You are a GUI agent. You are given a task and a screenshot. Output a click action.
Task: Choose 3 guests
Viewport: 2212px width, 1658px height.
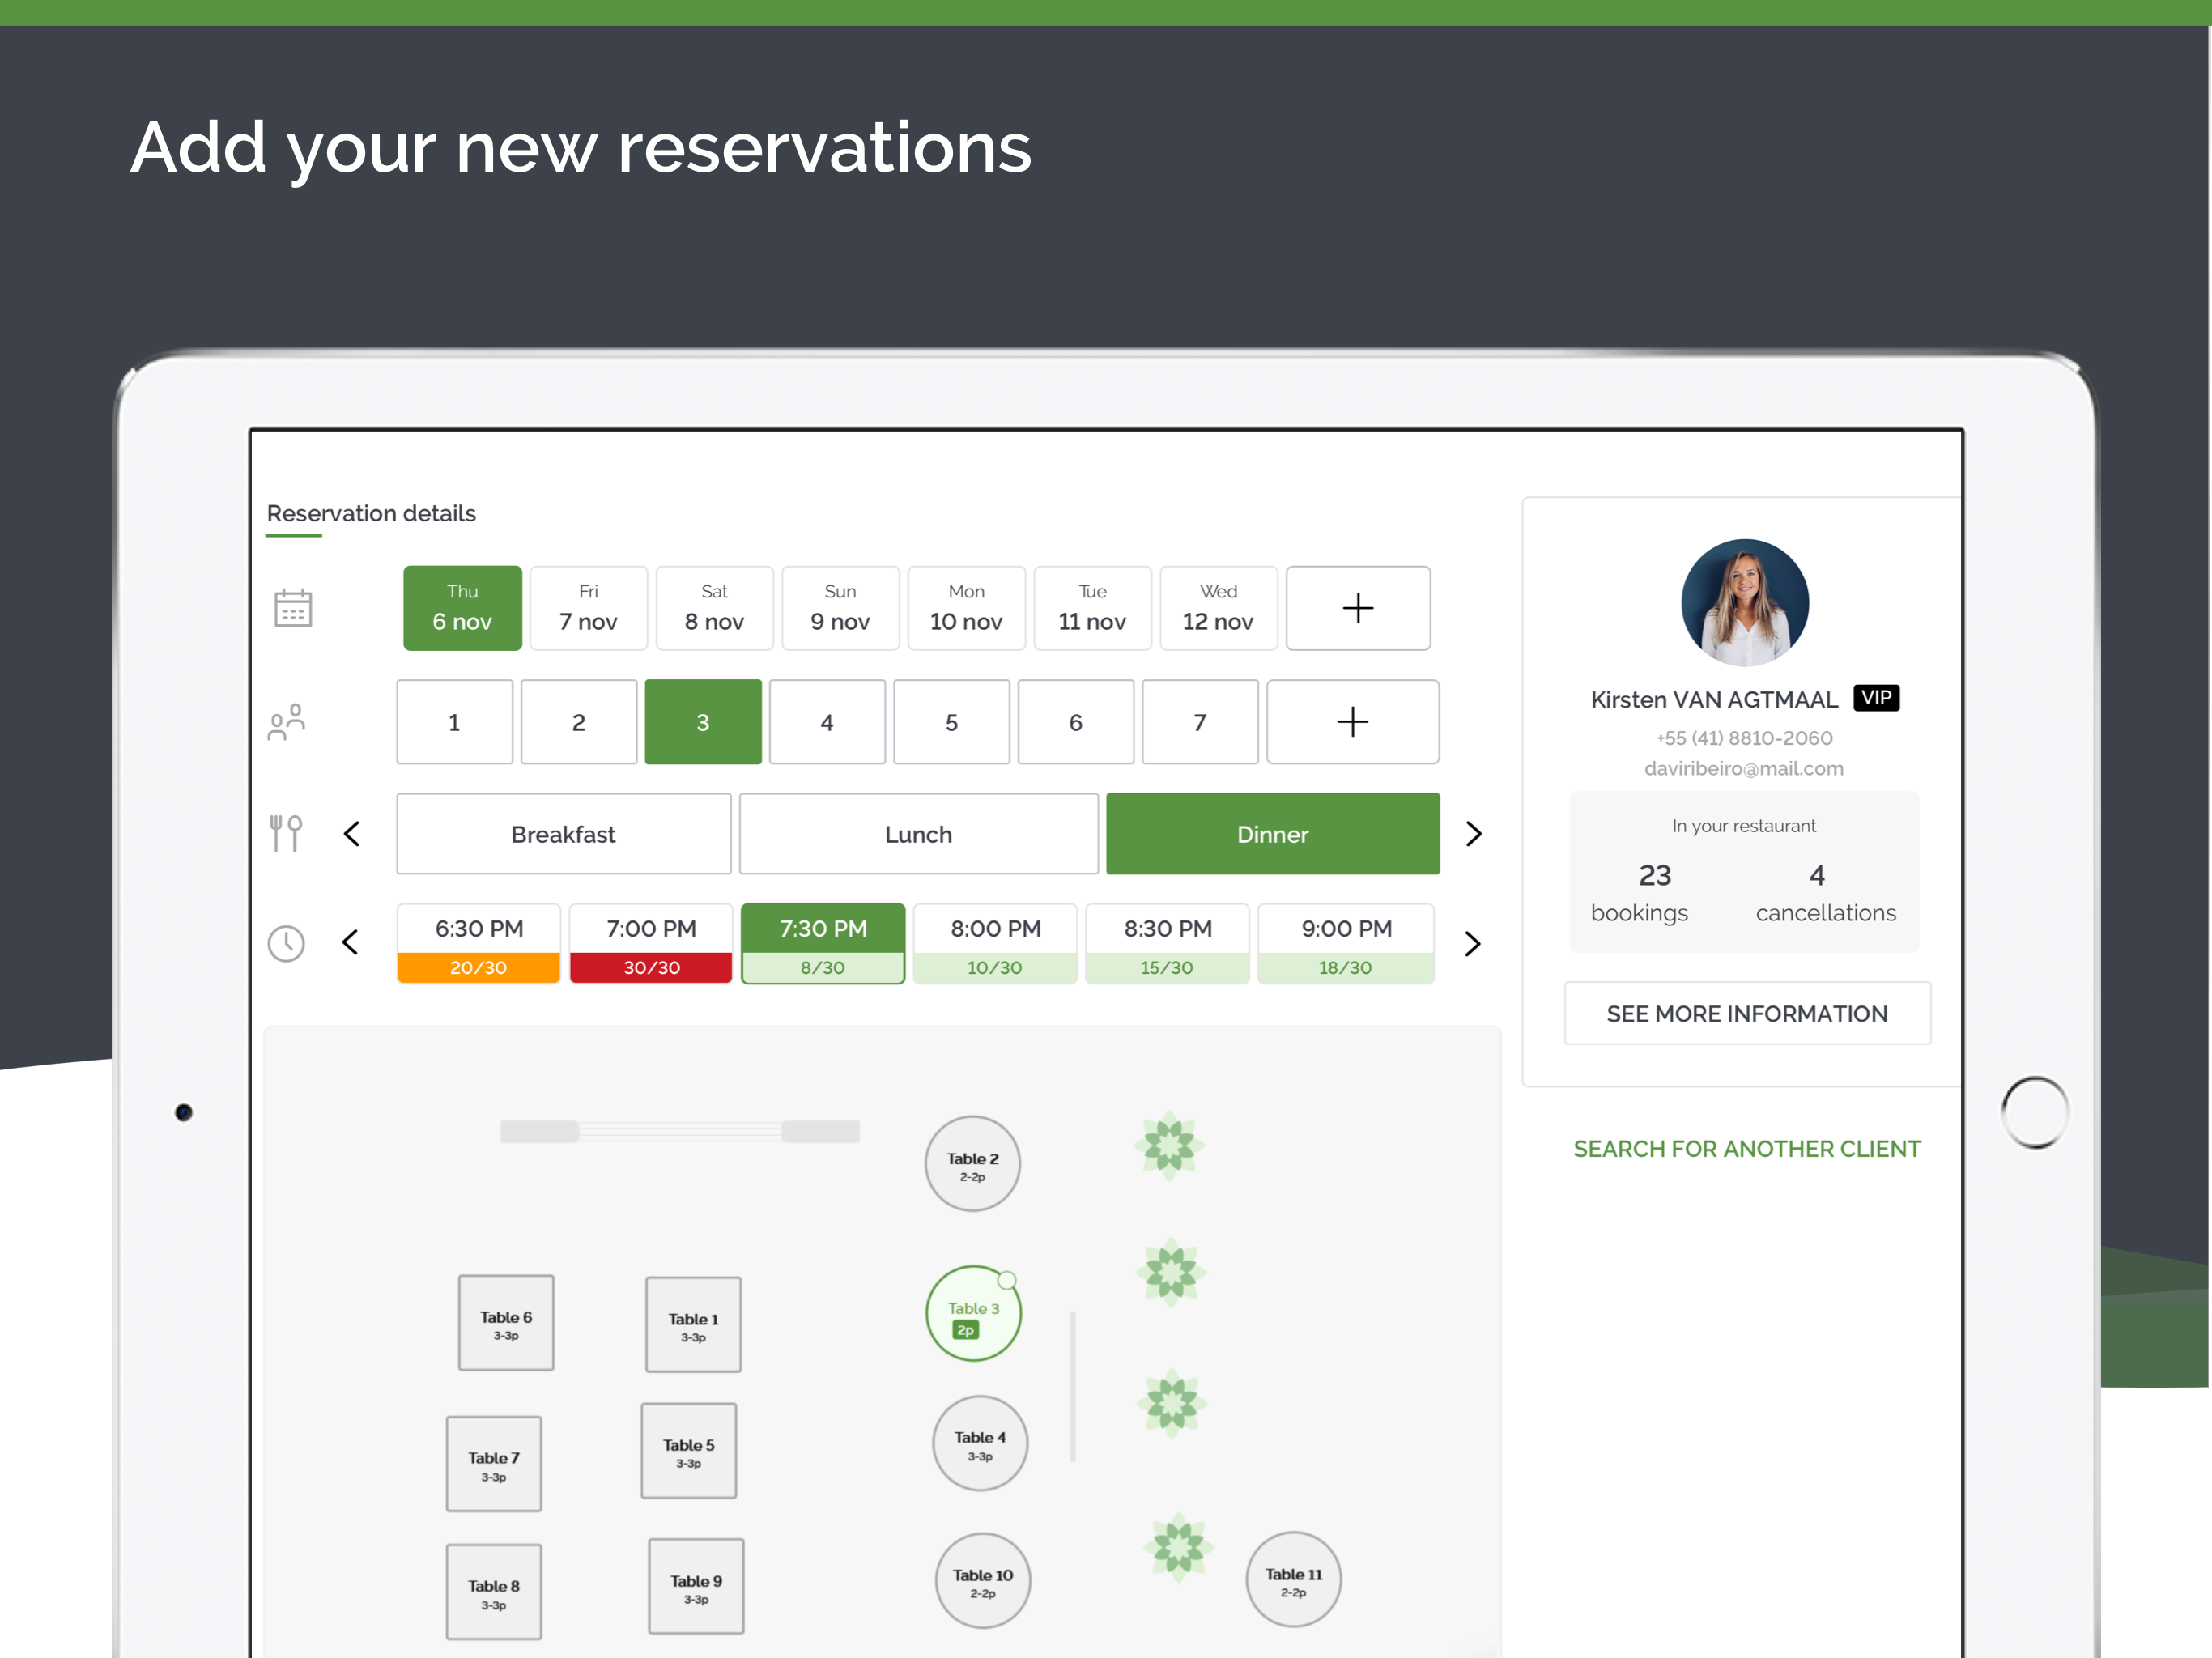tap(703, 722)
